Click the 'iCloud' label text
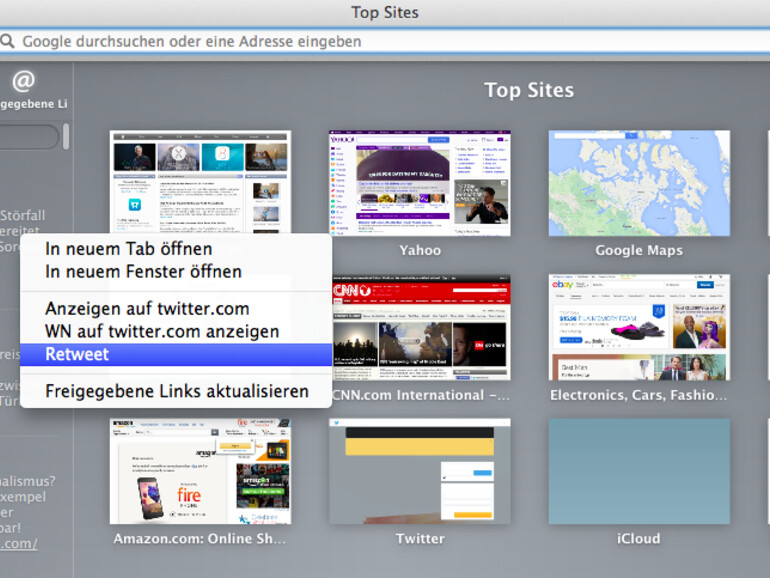Image resolution: width=770 pixels, height=578 pixels. pos(638,539)
